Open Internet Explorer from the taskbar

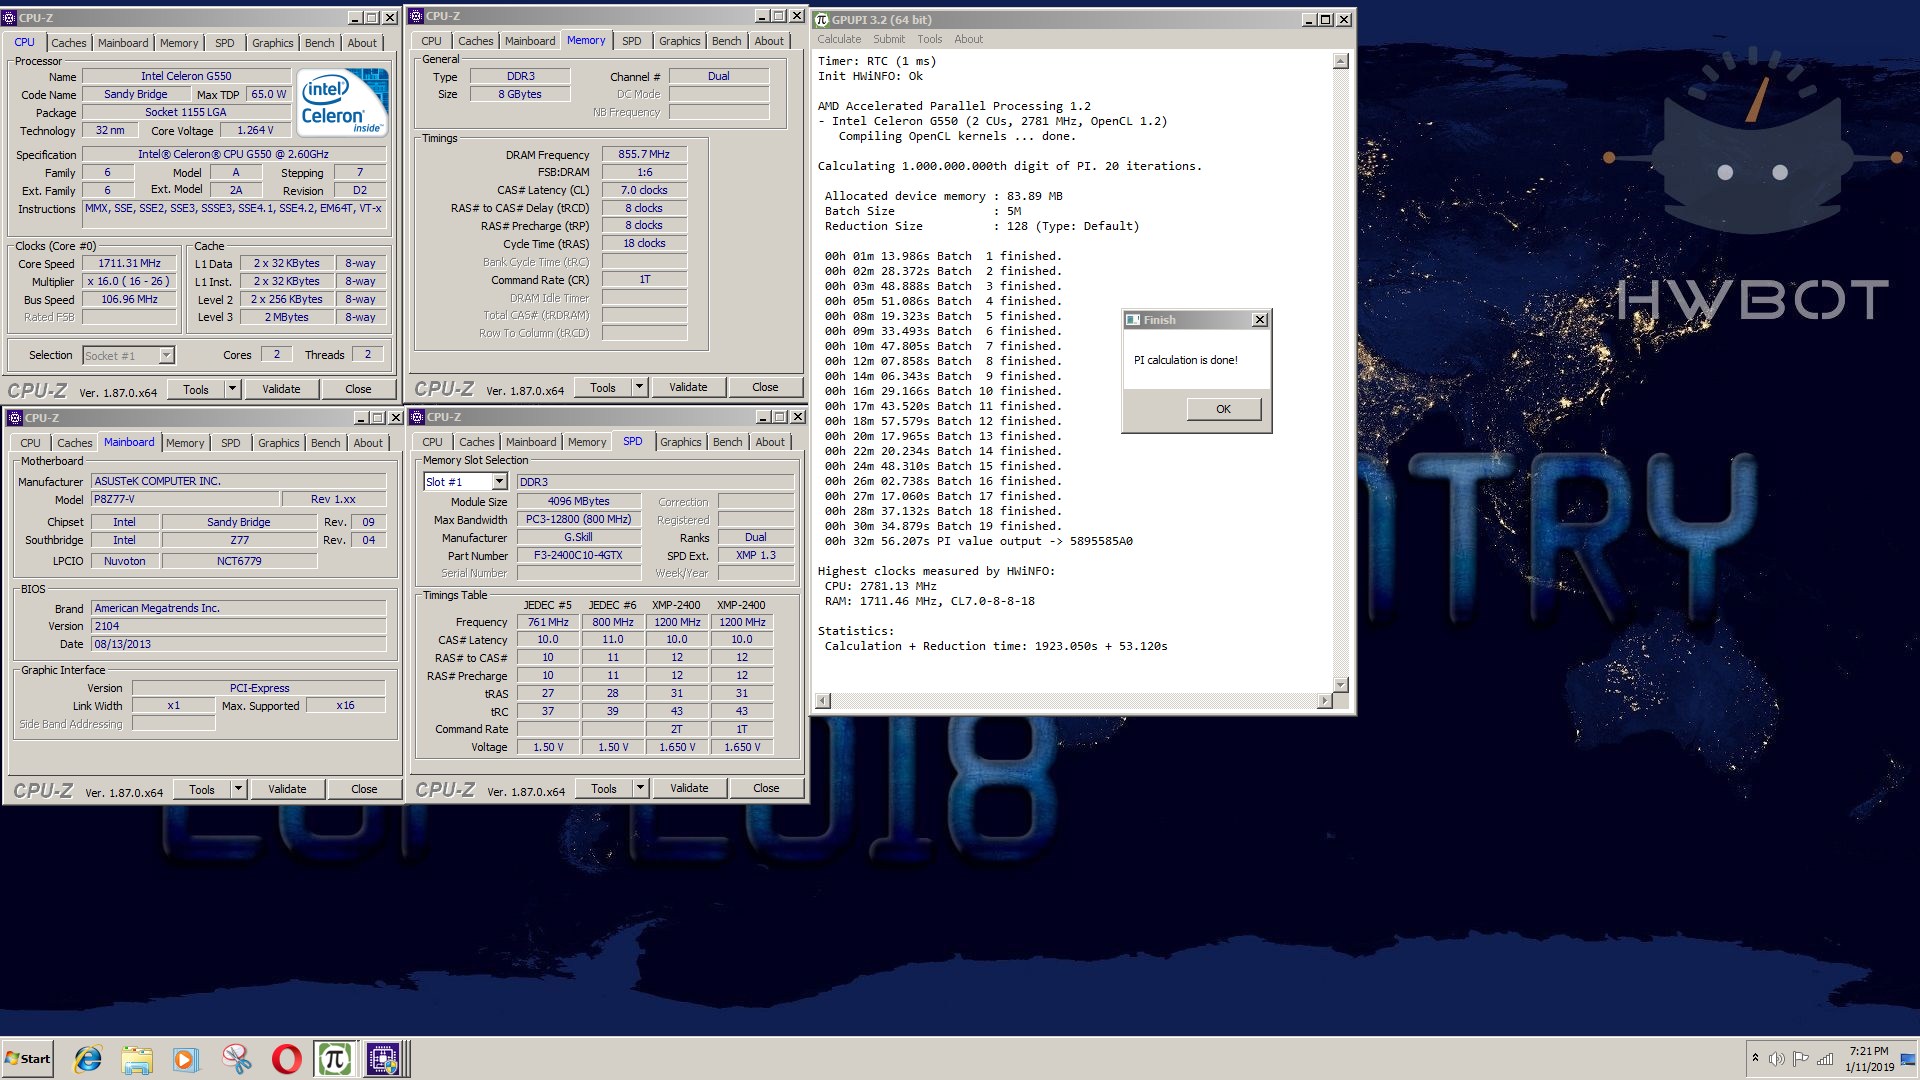[x=88, y=1059]
